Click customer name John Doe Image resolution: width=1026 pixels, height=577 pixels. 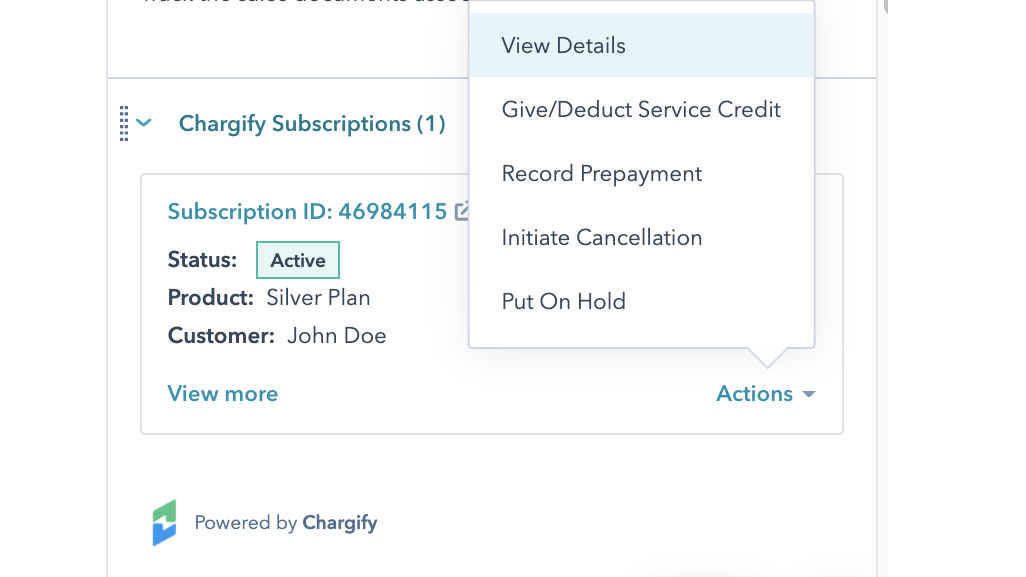336,335
